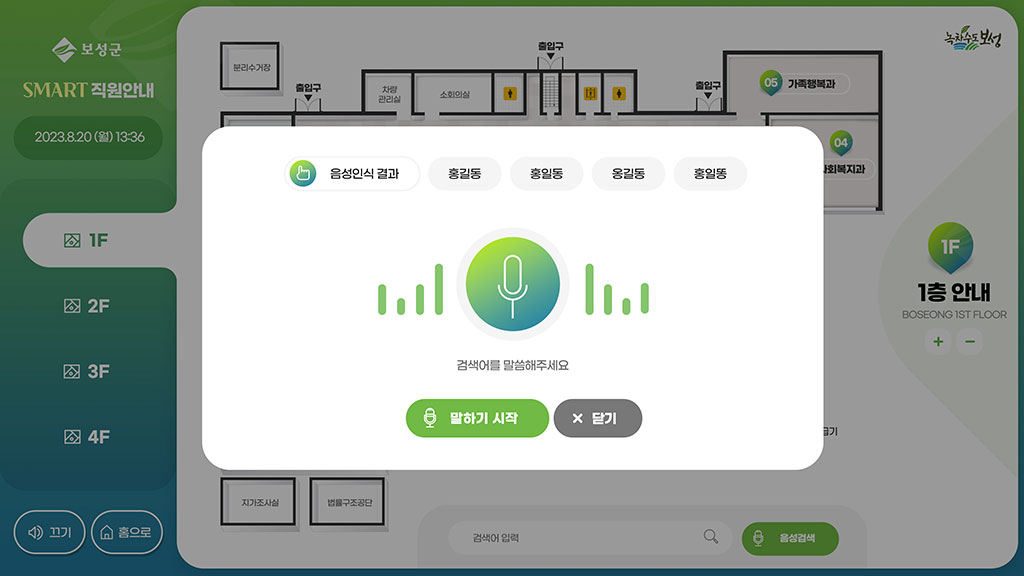Select the 05 가족행복과 map marker
1024x576 pixels.
click(x=805, y=84)
